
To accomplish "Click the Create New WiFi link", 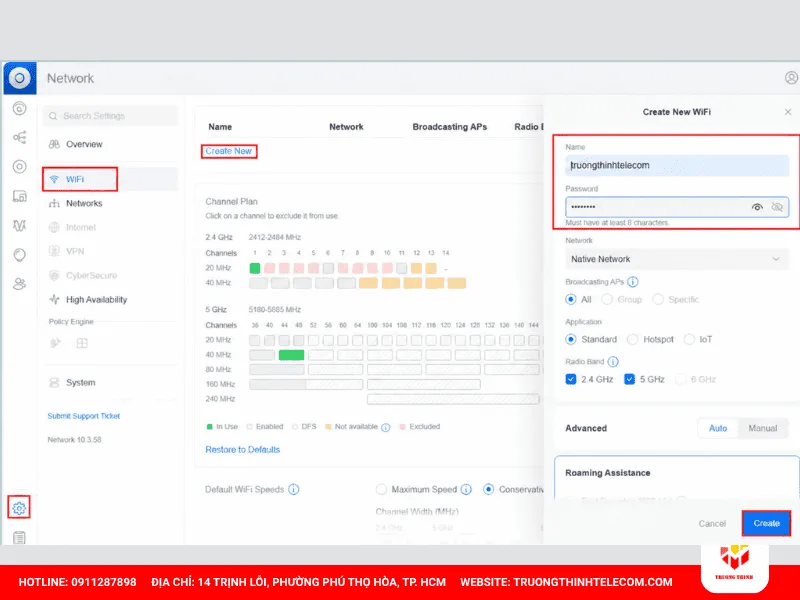I will tap(229, 151).
